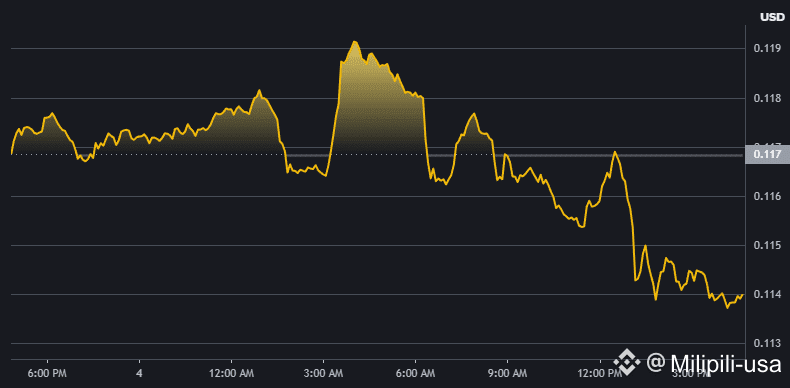This screenshot has height=388, width=790.
Task: Click the 3:00 AM time axis label
Action: coord(323,374)
